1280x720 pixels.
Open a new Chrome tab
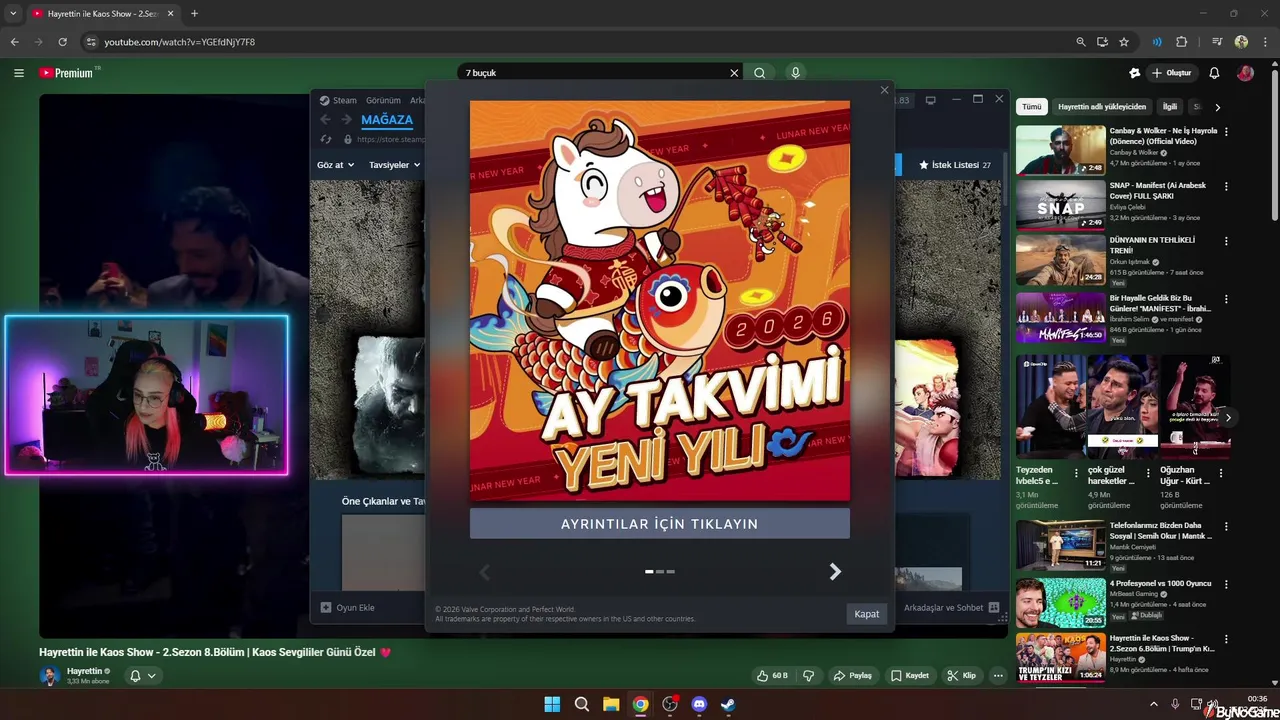[194, 13]
